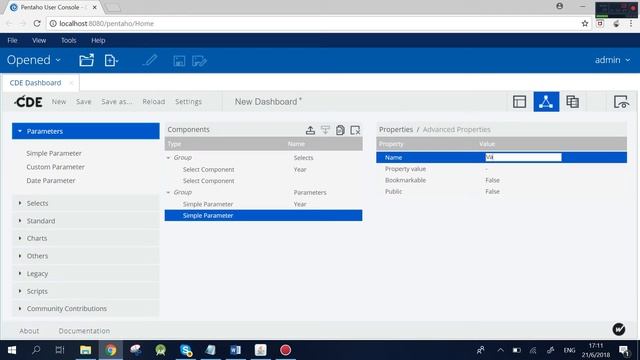Bookmark this page with the star icon

[585, 23]
